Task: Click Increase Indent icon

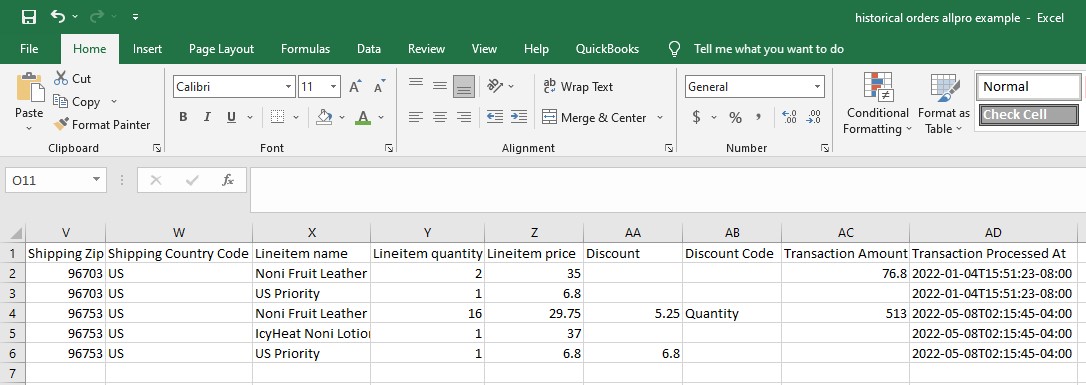Action: (x=519, y=117)
